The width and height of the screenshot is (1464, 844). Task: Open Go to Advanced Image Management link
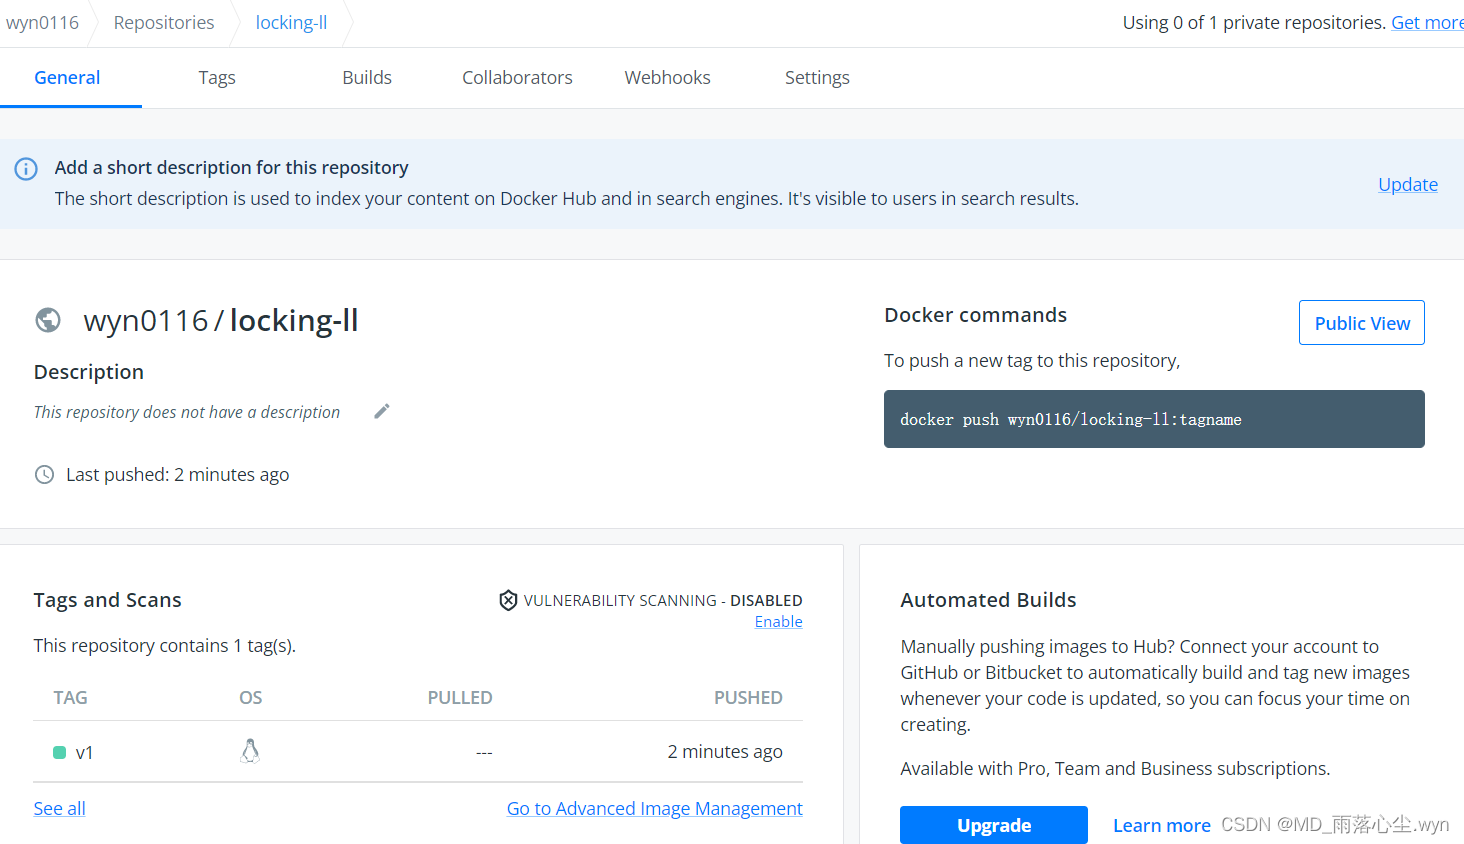pos(654,808)
